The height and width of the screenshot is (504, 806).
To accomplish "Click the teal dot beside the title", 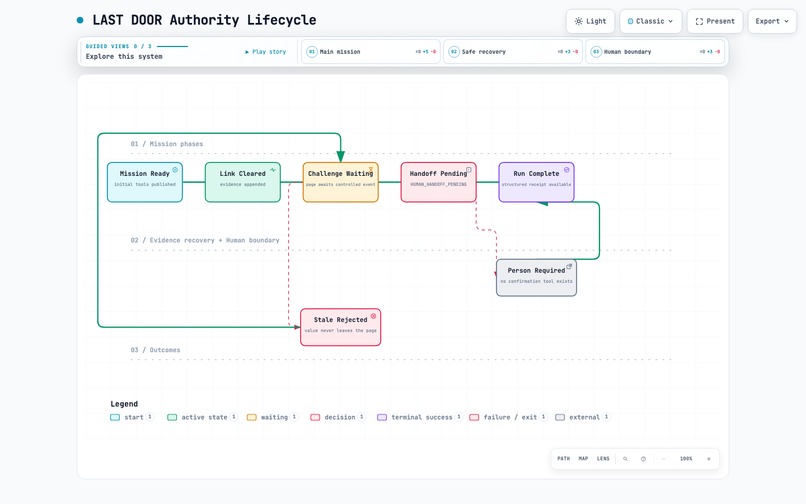I will pos(80,20).
